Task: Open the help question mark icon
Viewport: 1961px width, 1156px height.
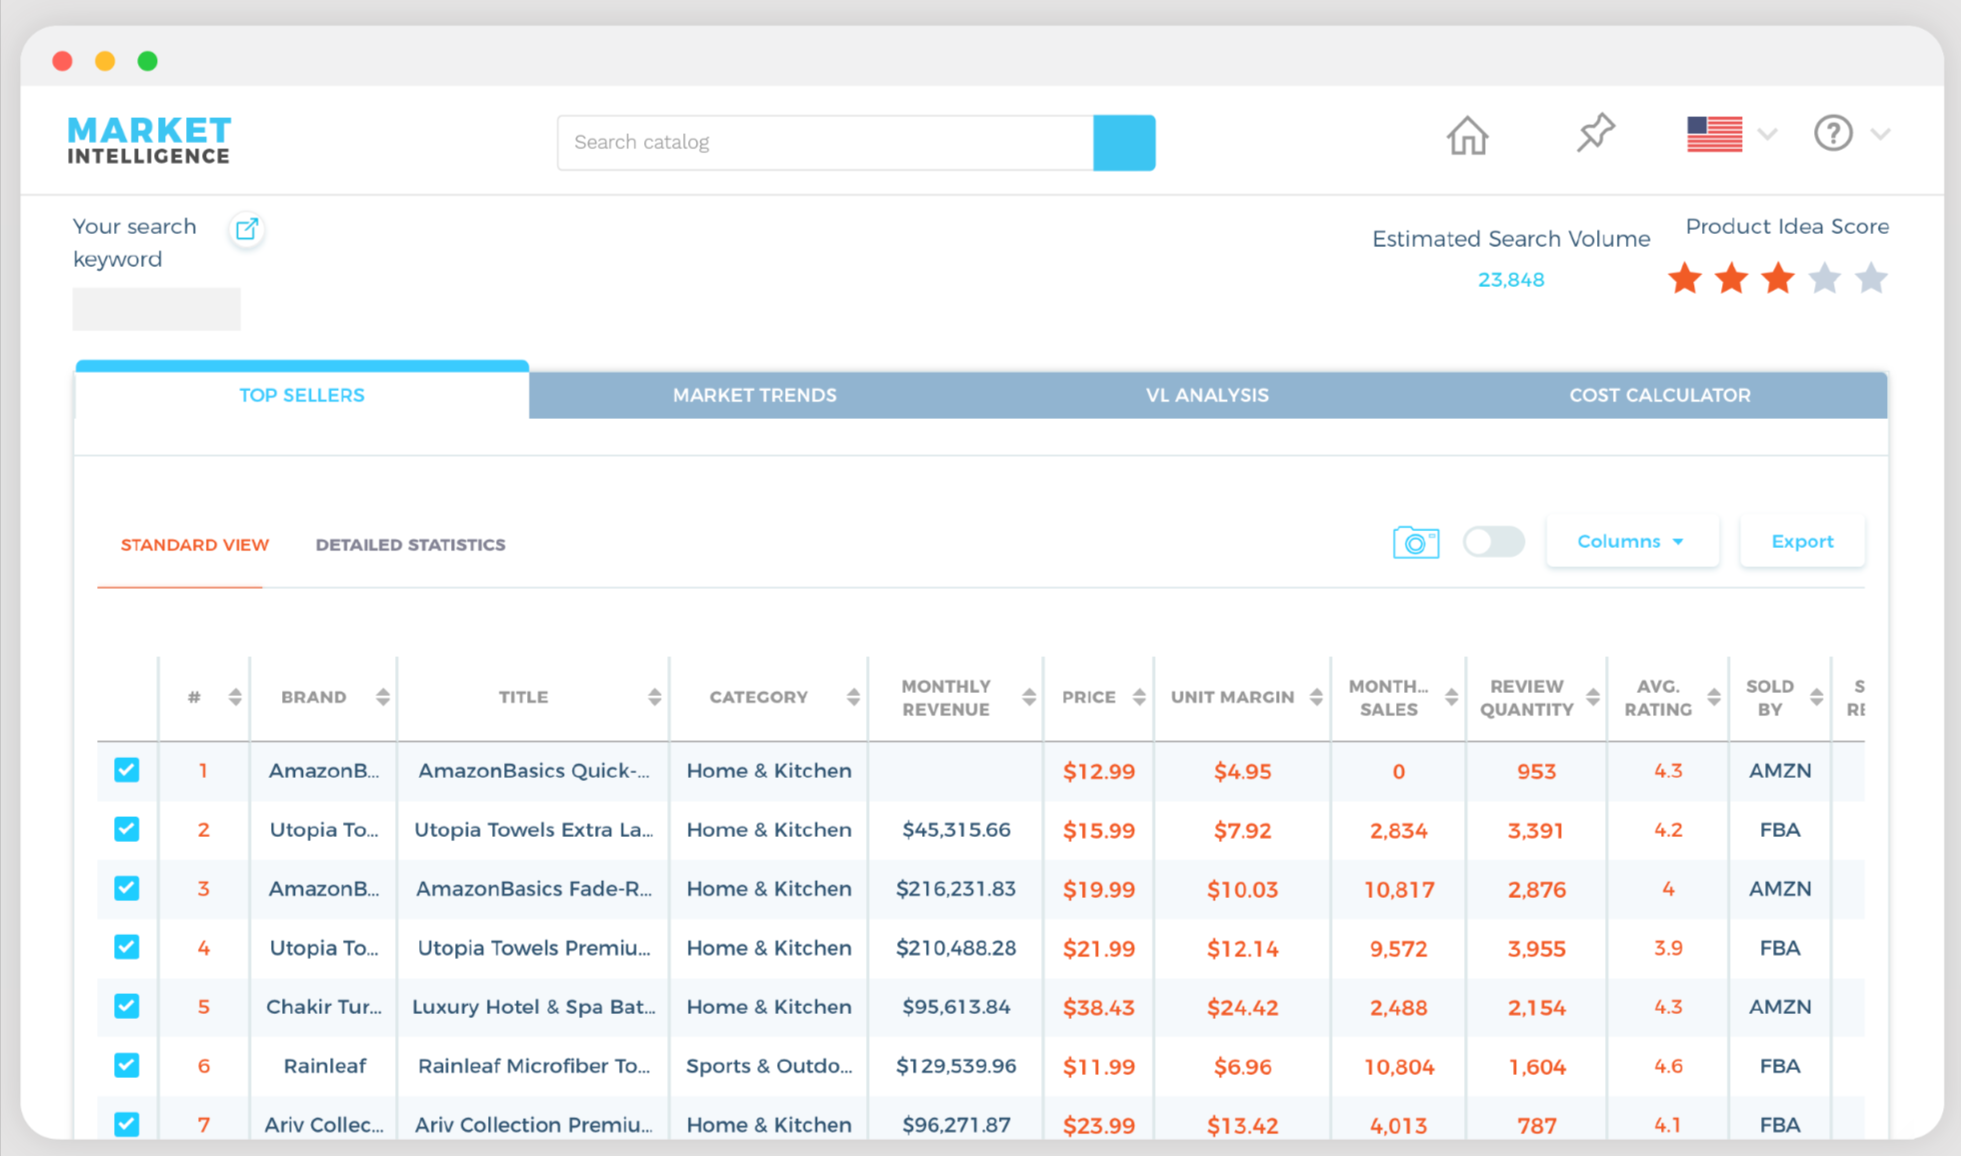Action: pos(1833,133)
